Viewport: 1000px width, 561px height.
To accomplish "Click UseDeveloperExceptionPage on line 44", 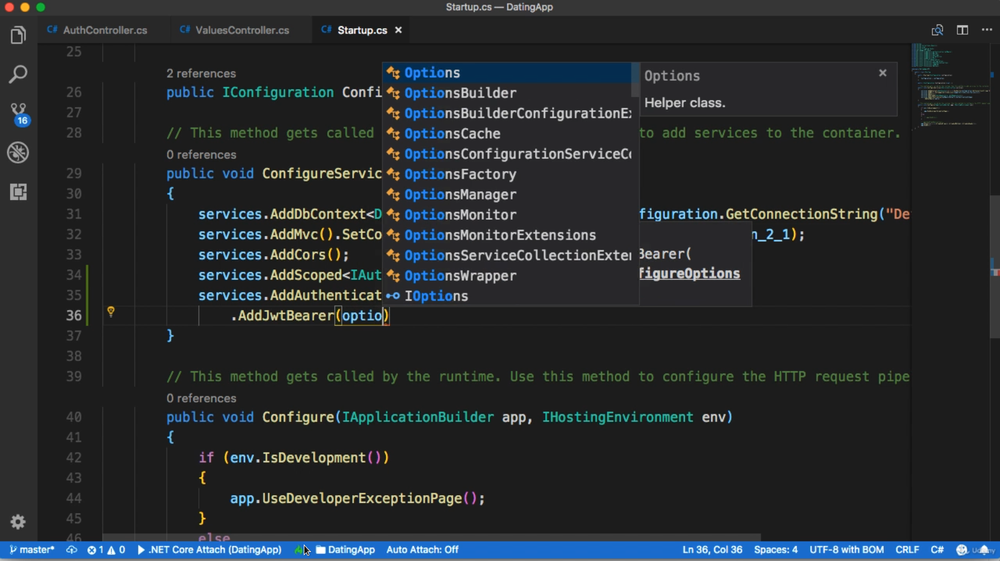I will pyautogui.click(x=362, y=499).
